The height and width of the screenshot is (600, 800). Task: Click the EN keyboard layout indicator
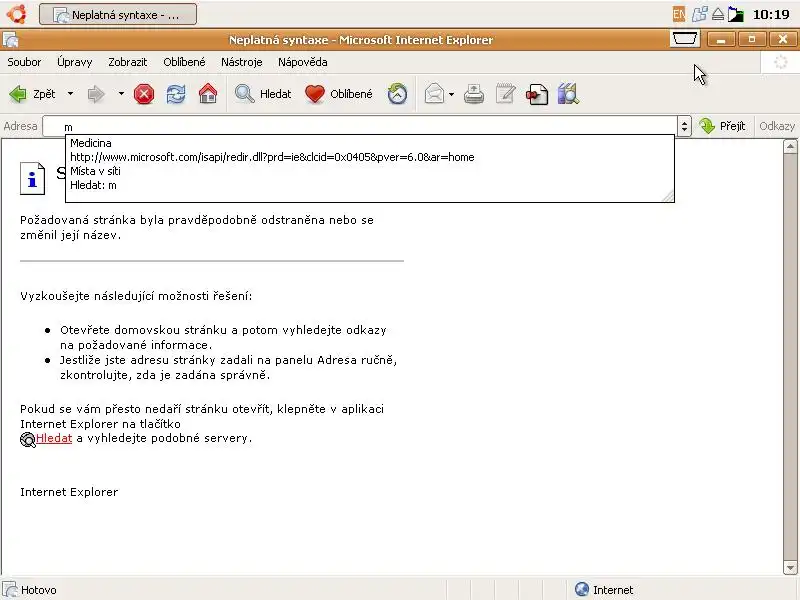point(679,14)
